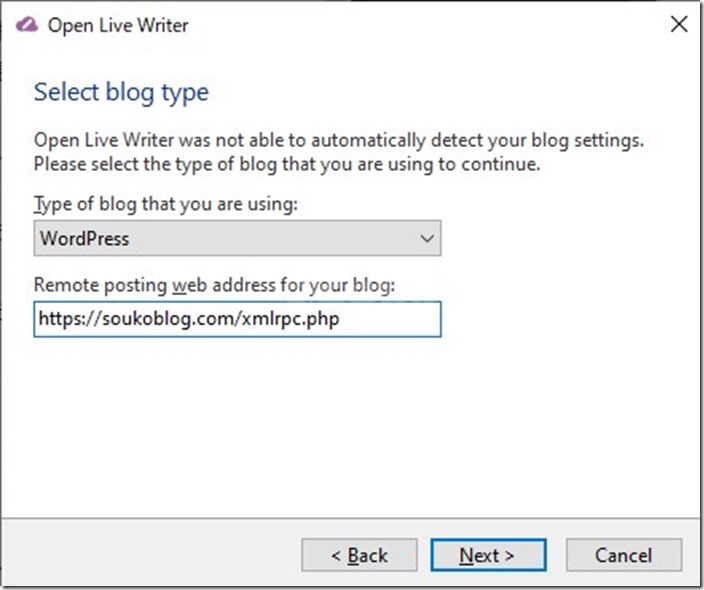Screen dimensions: 704x590
Task: Expand the blog type chevron arrow
Action: coord(427,238)
